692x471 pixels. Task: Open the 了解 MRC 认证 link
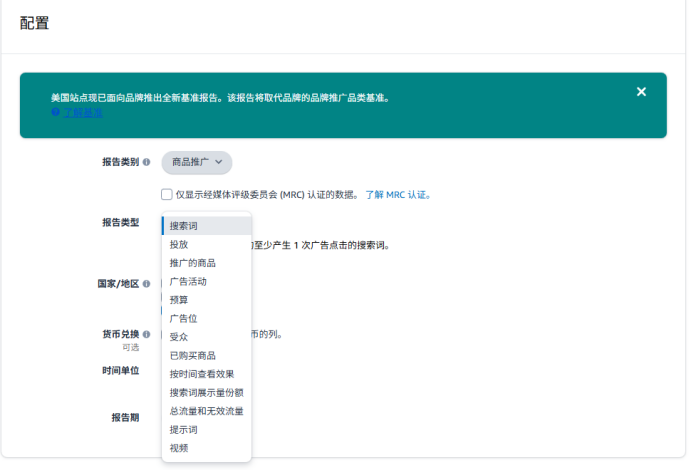click(397, 195)
